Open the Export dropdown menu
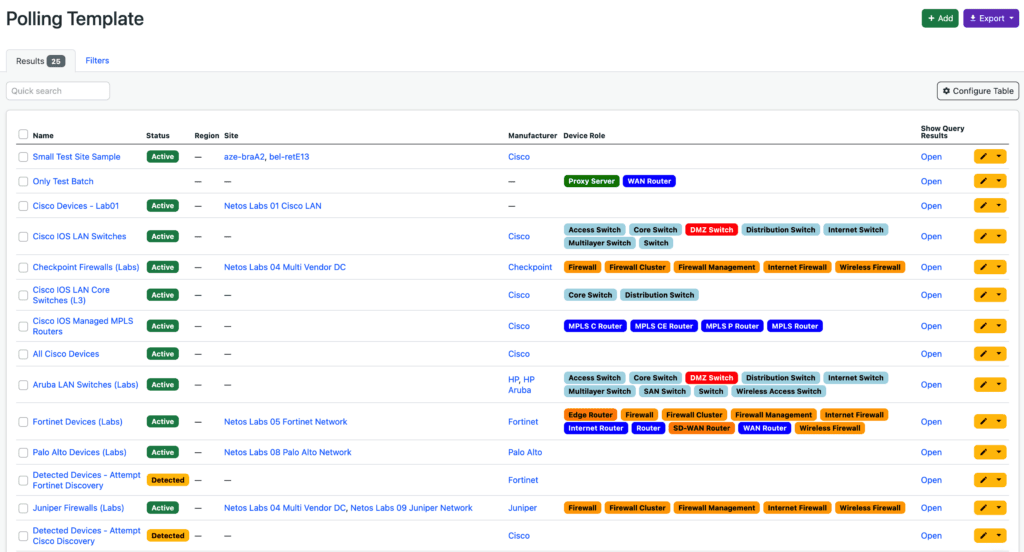The width and height of the screenshot is (1024, 552). coord(990,18)
